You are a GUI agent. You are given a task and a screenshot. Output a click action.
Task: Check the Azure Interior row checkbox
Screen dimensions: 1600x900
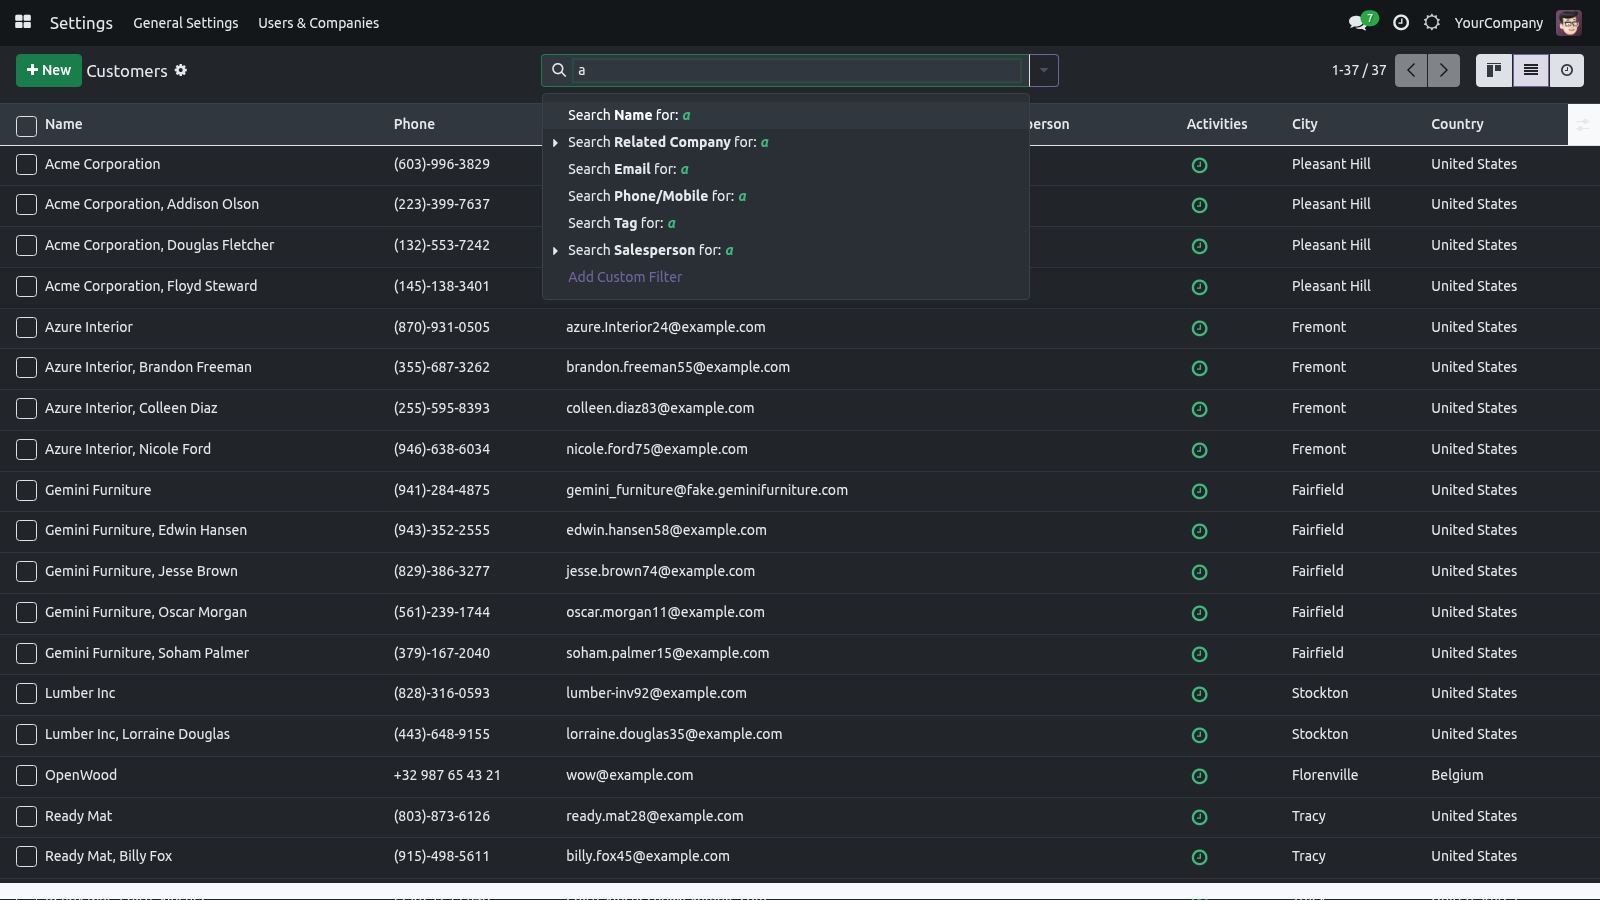tap(27, 327)
